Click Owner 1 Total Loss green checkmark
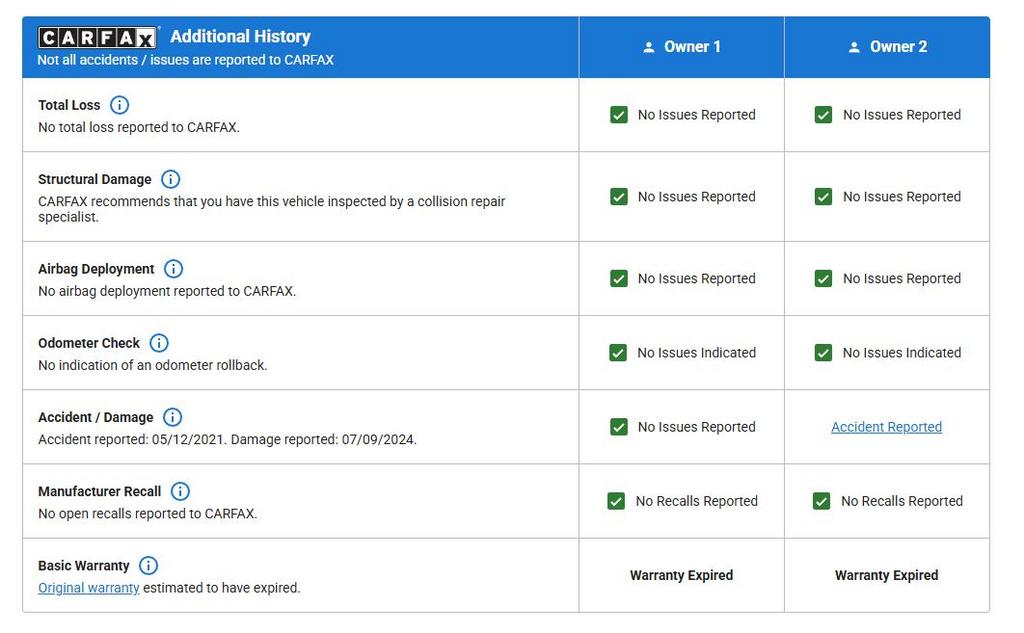Image resolution: width=1024 pixels, height=633 pixels. pos(619,115)
